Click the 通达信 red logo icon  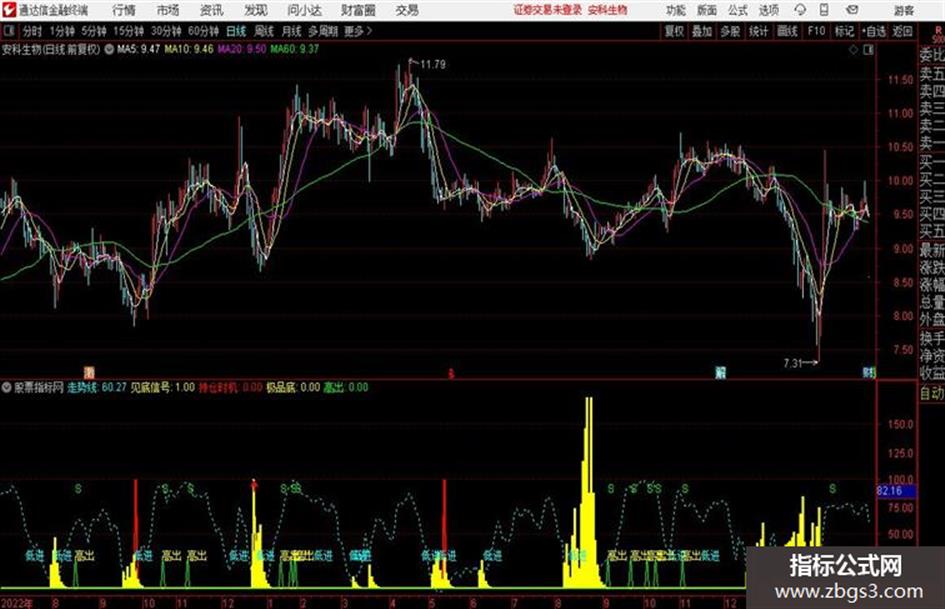(x=9, y=10)
